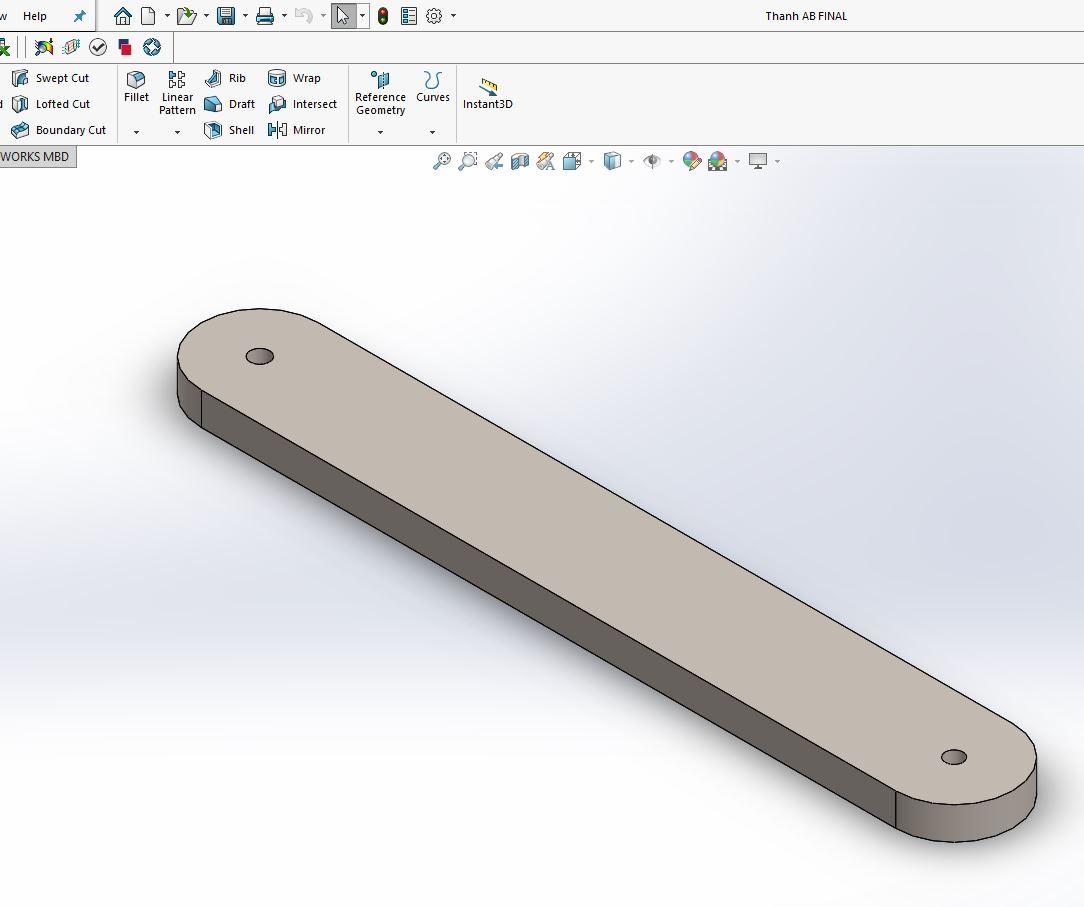Open View Orientation cube

point(572,161)
